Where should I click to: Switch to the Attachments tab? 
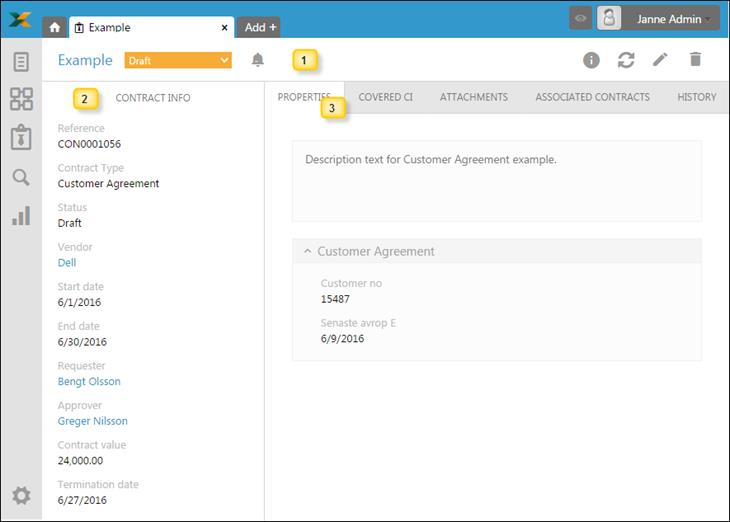473,97
